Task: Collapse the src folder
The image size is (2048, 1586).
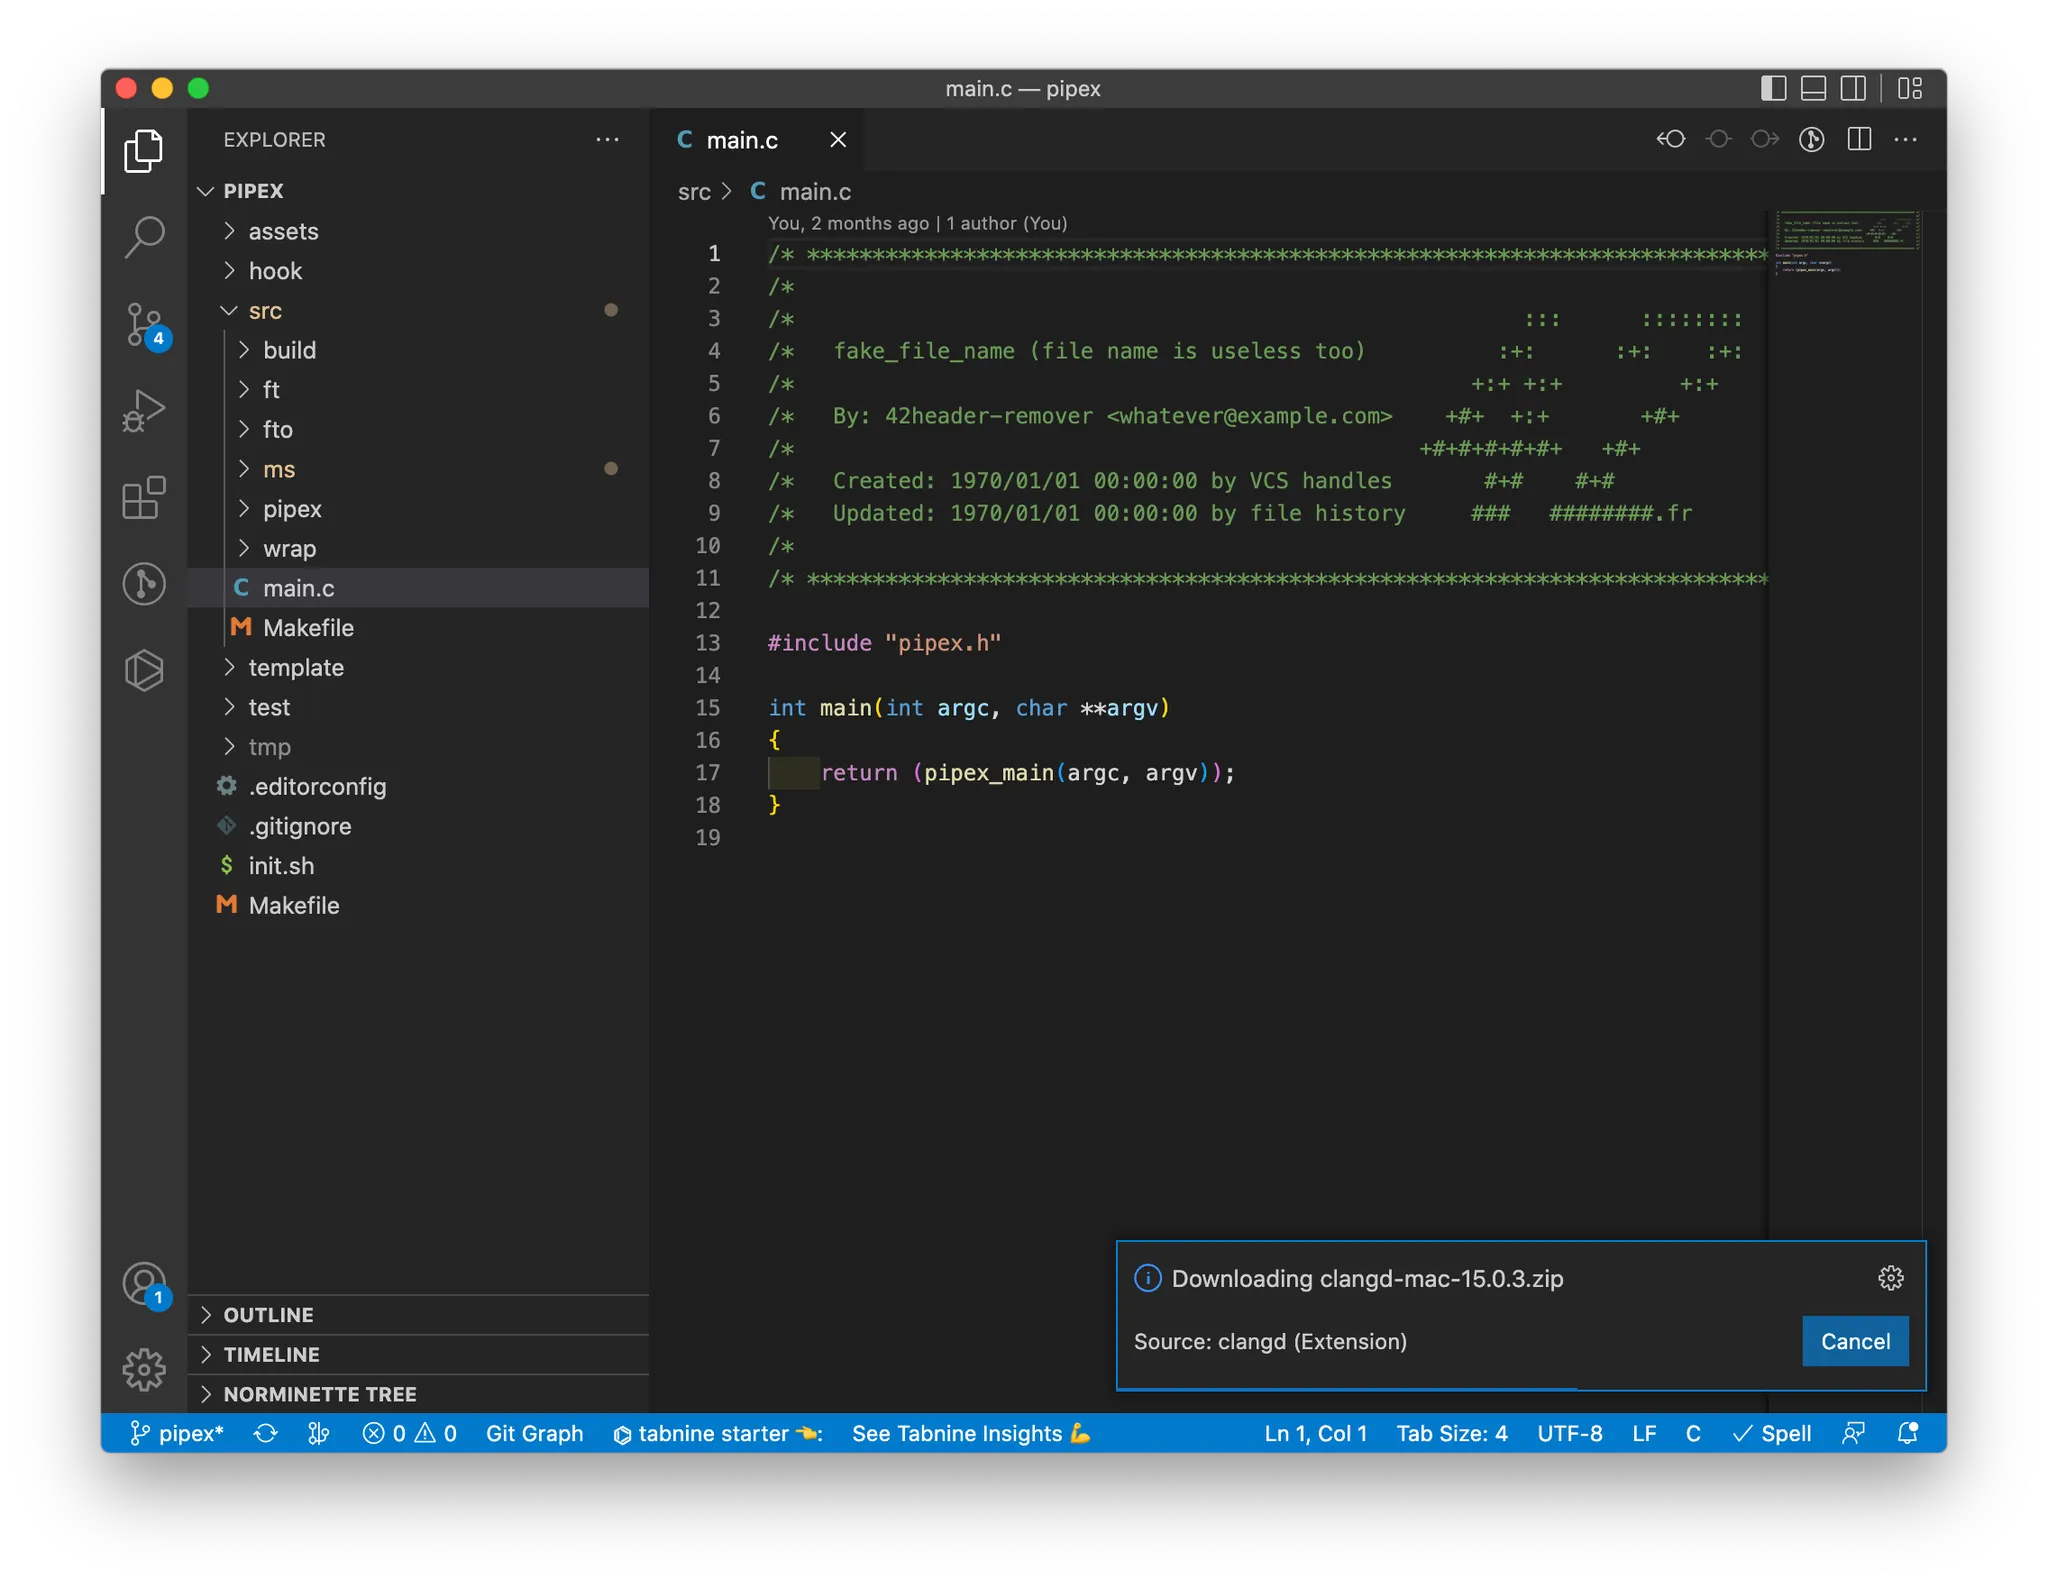Action: [x=265, y=311]
